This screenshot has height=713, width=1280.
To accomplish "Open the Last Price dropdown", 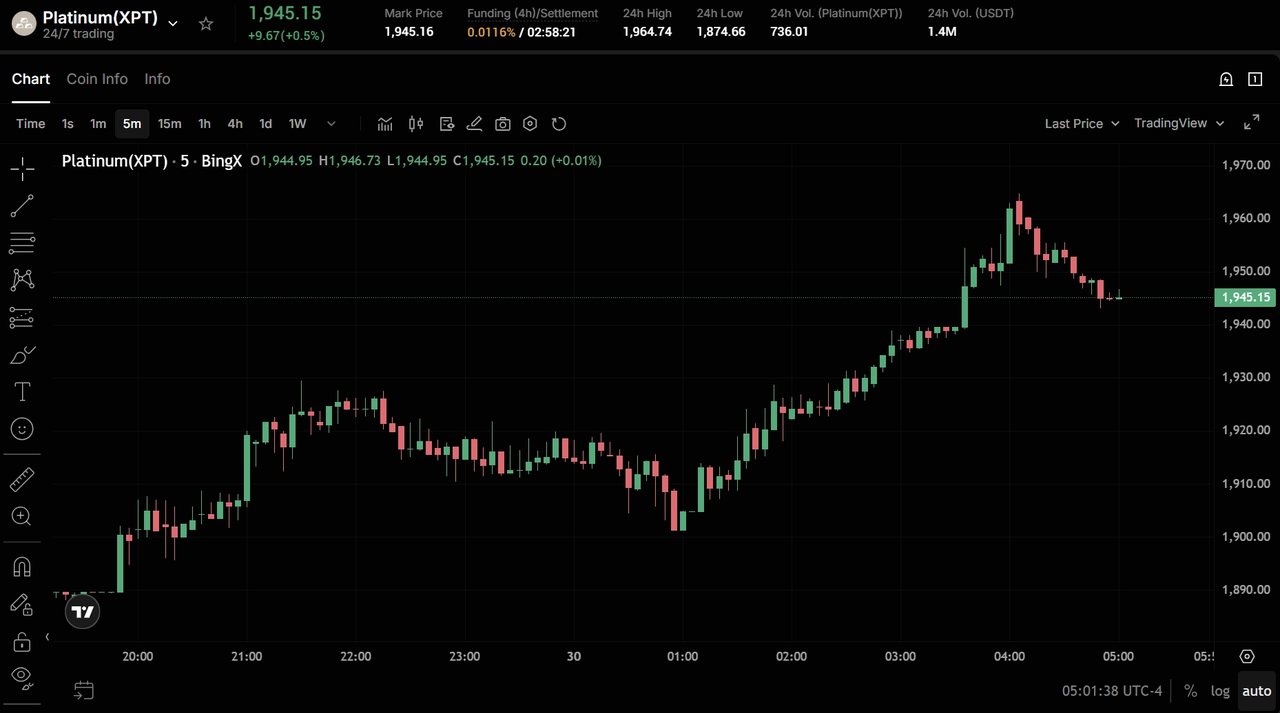I will pyautogui.click(x=1081, y=124).
